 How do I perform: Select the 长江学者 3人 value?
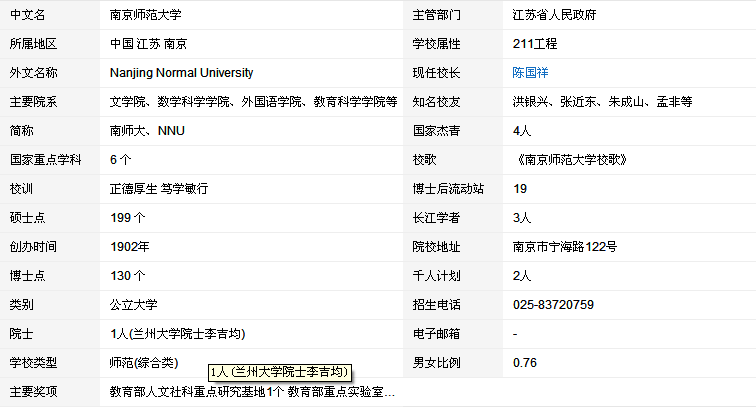tap(522, 217)
